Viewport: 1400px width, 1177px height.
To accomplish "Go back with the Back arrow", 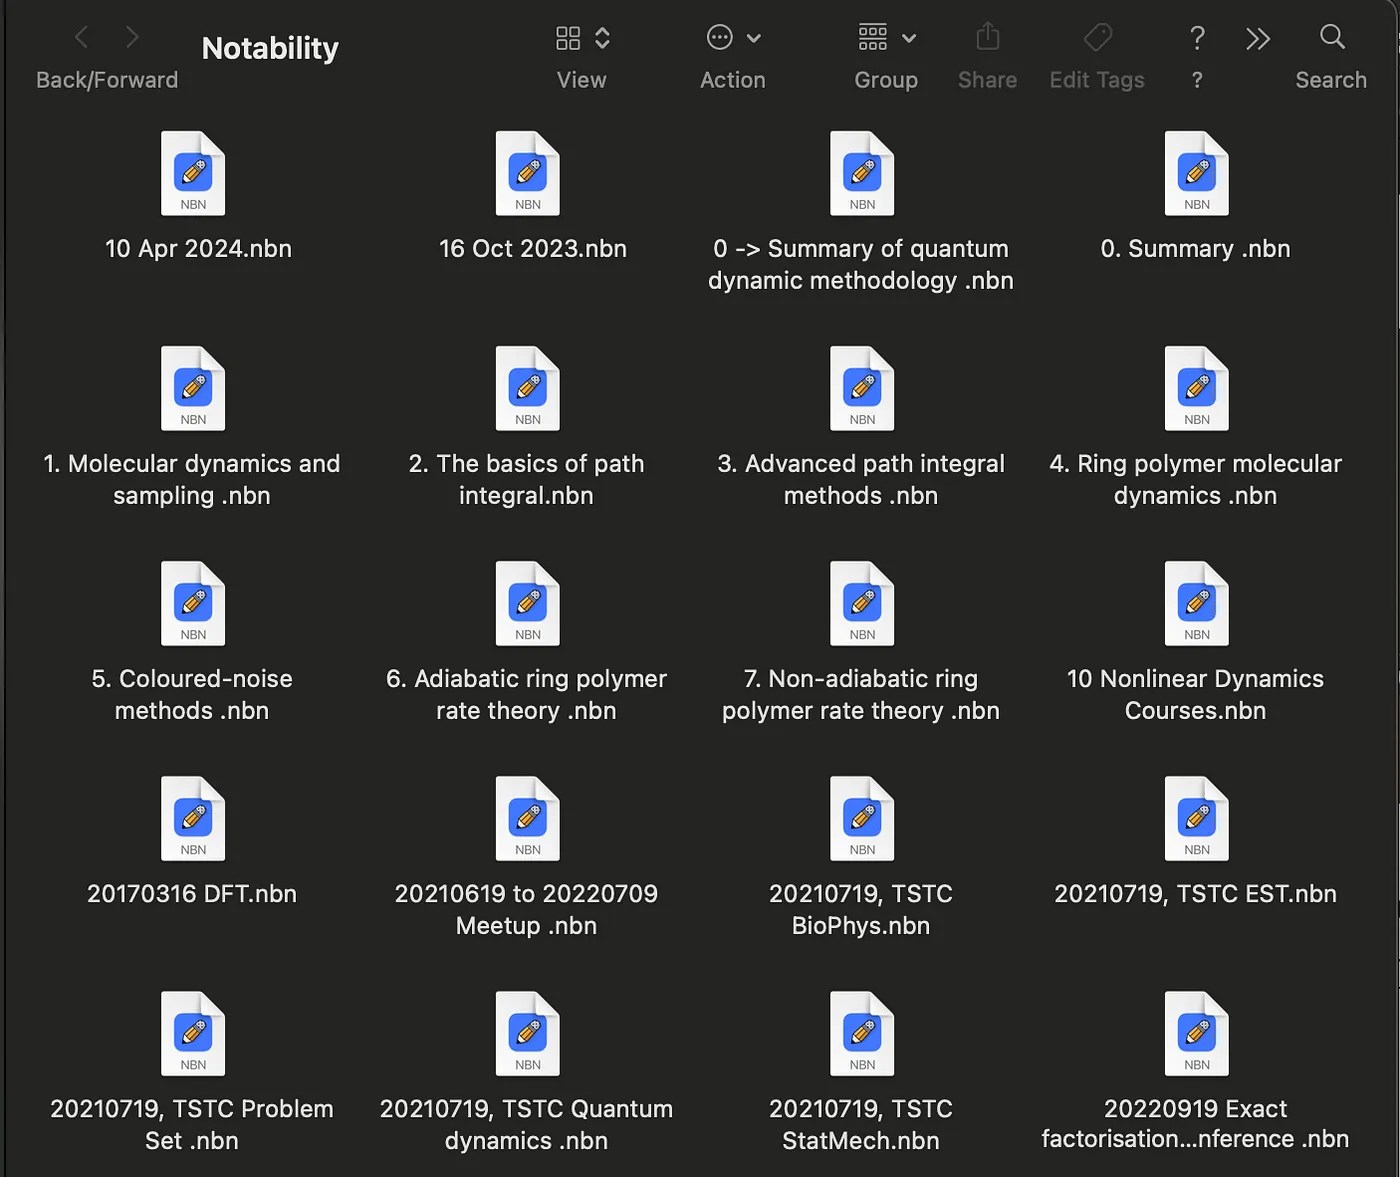I will tap(82, 38).
